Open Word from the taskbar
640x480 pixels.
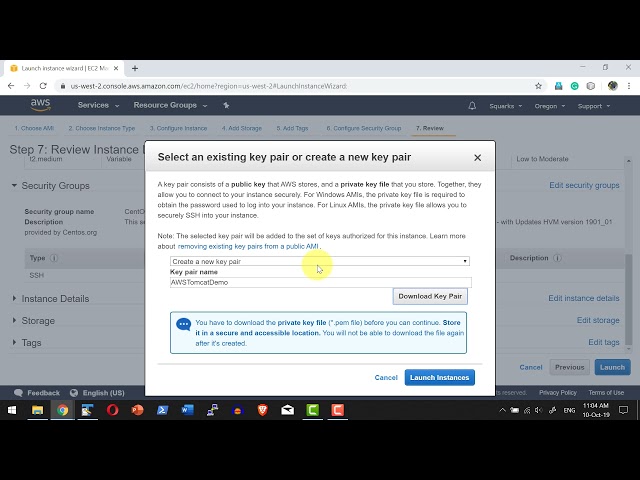click(x=187, y=410)
